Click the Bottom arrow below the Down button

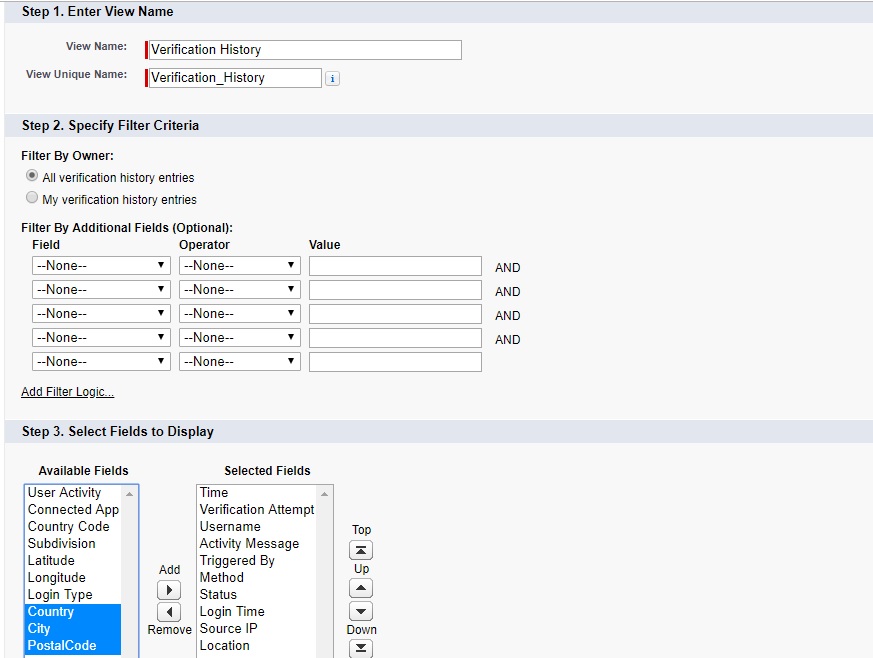click(x=360, y=648)
